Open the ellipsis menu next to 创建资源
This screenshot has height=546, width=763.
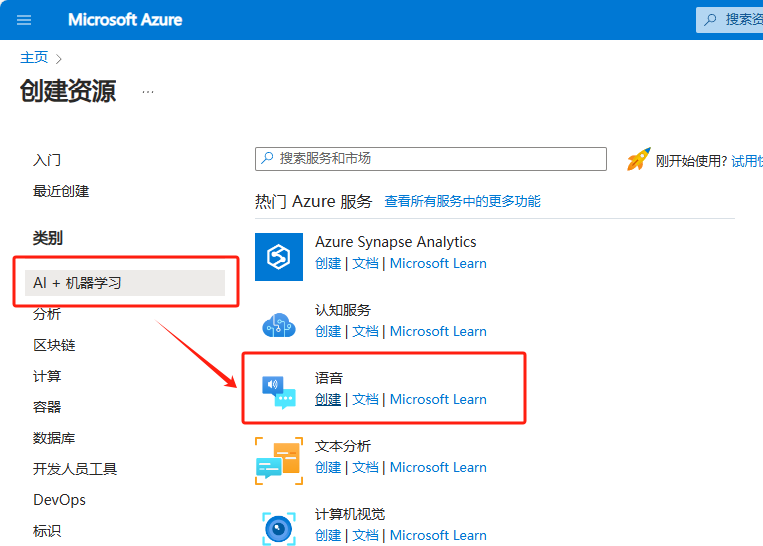[x=148, y=91]
